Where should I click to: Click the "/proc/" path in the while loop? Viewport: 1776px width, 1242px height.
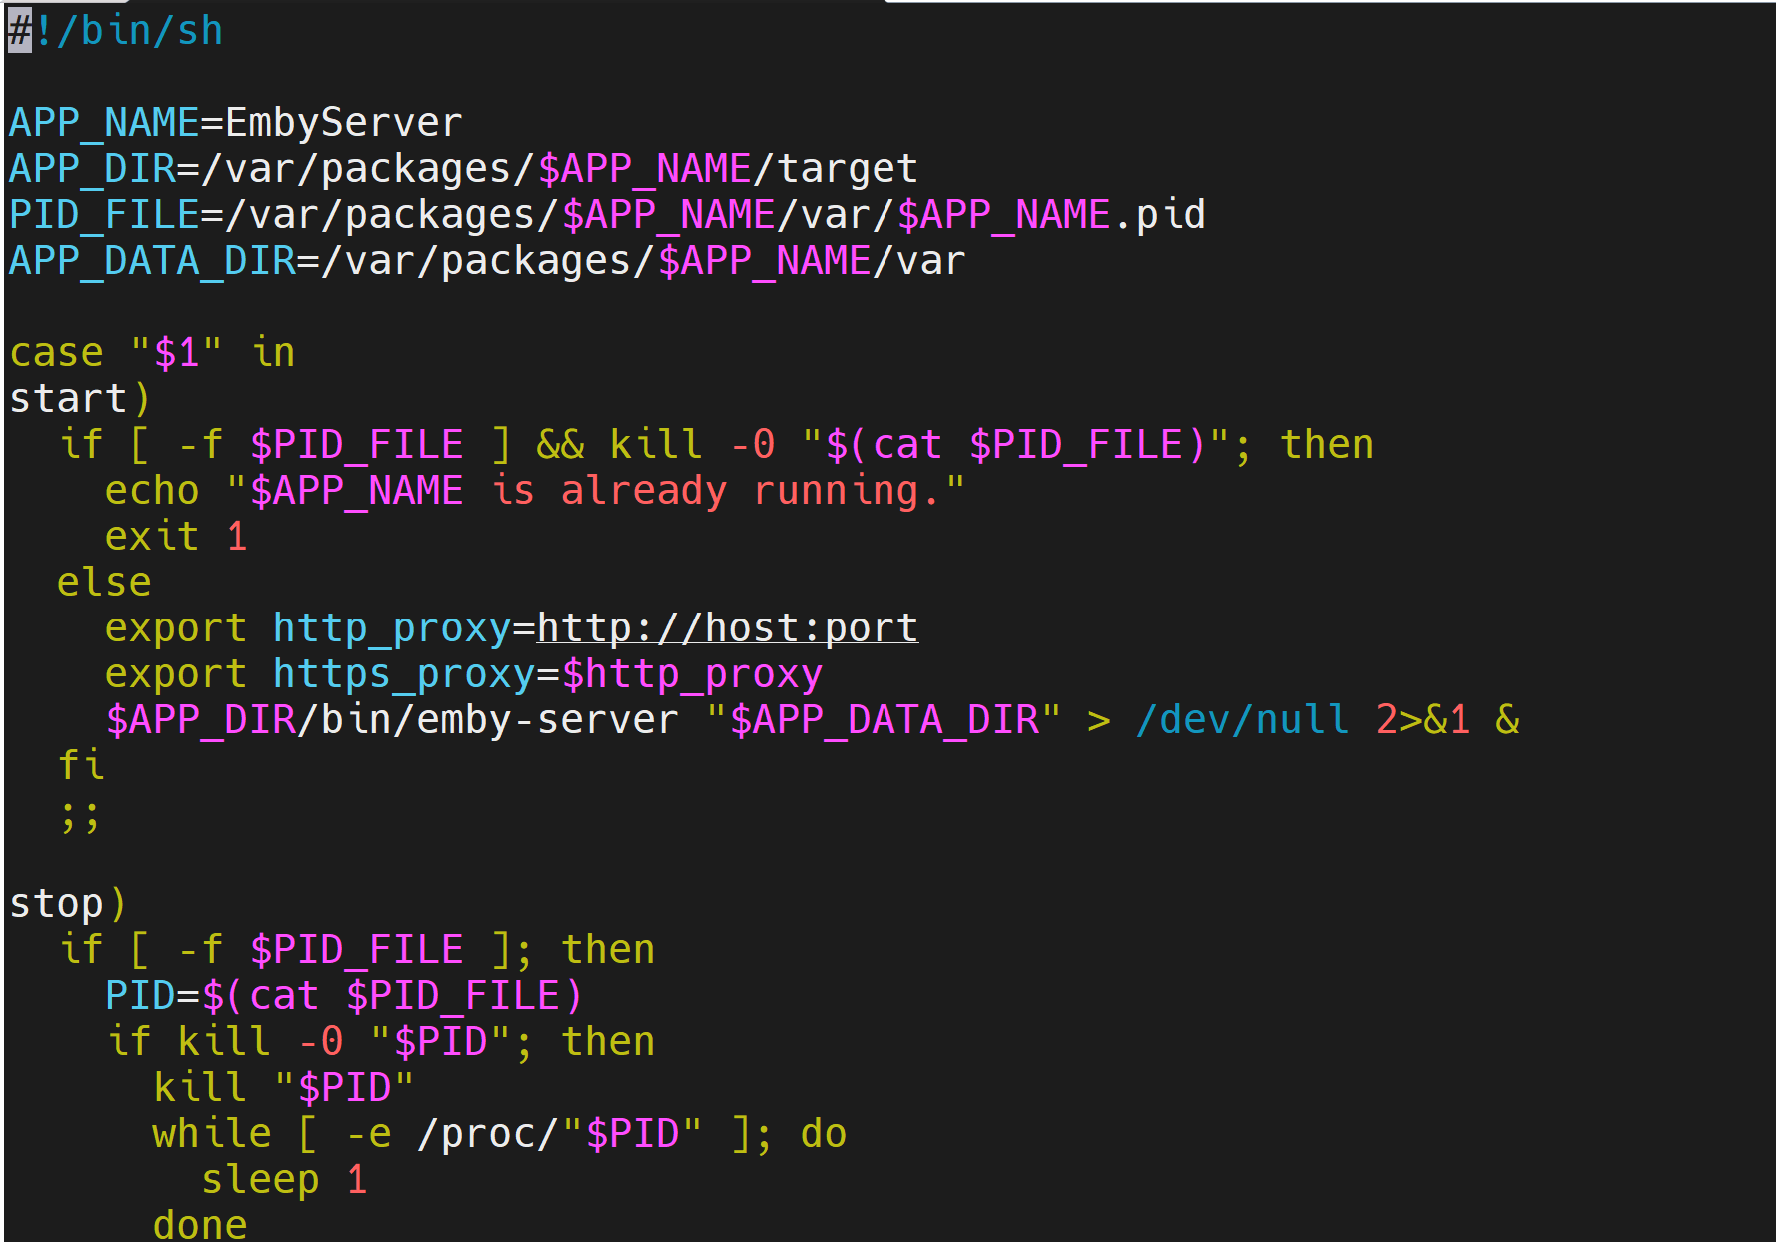[x=488, y=1135]
